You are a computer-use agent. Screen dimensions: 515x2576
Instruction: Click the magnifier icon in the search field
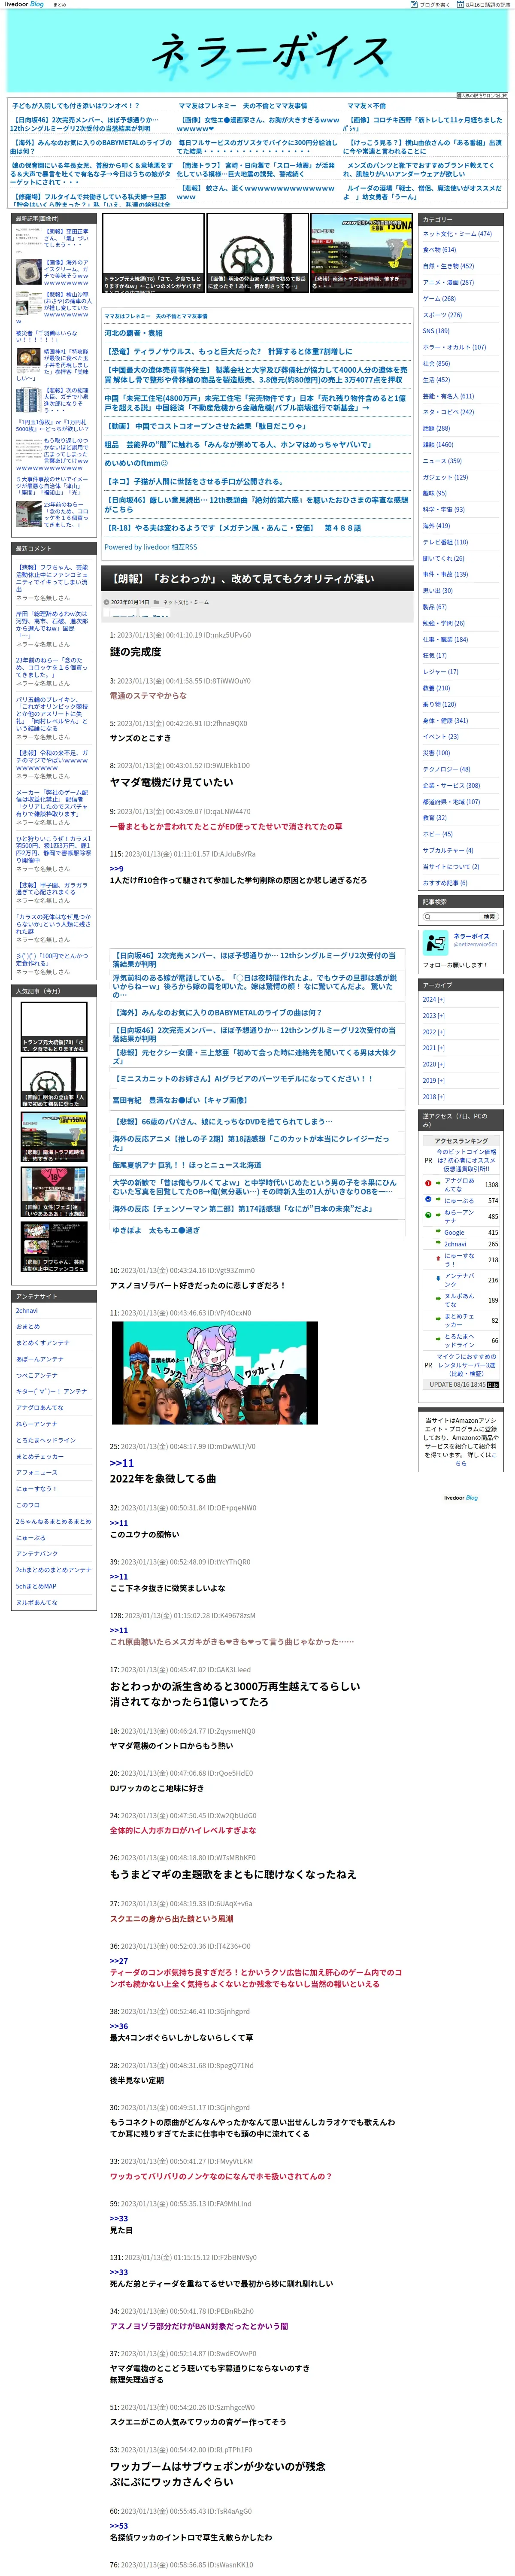click(x=428, y=916)
